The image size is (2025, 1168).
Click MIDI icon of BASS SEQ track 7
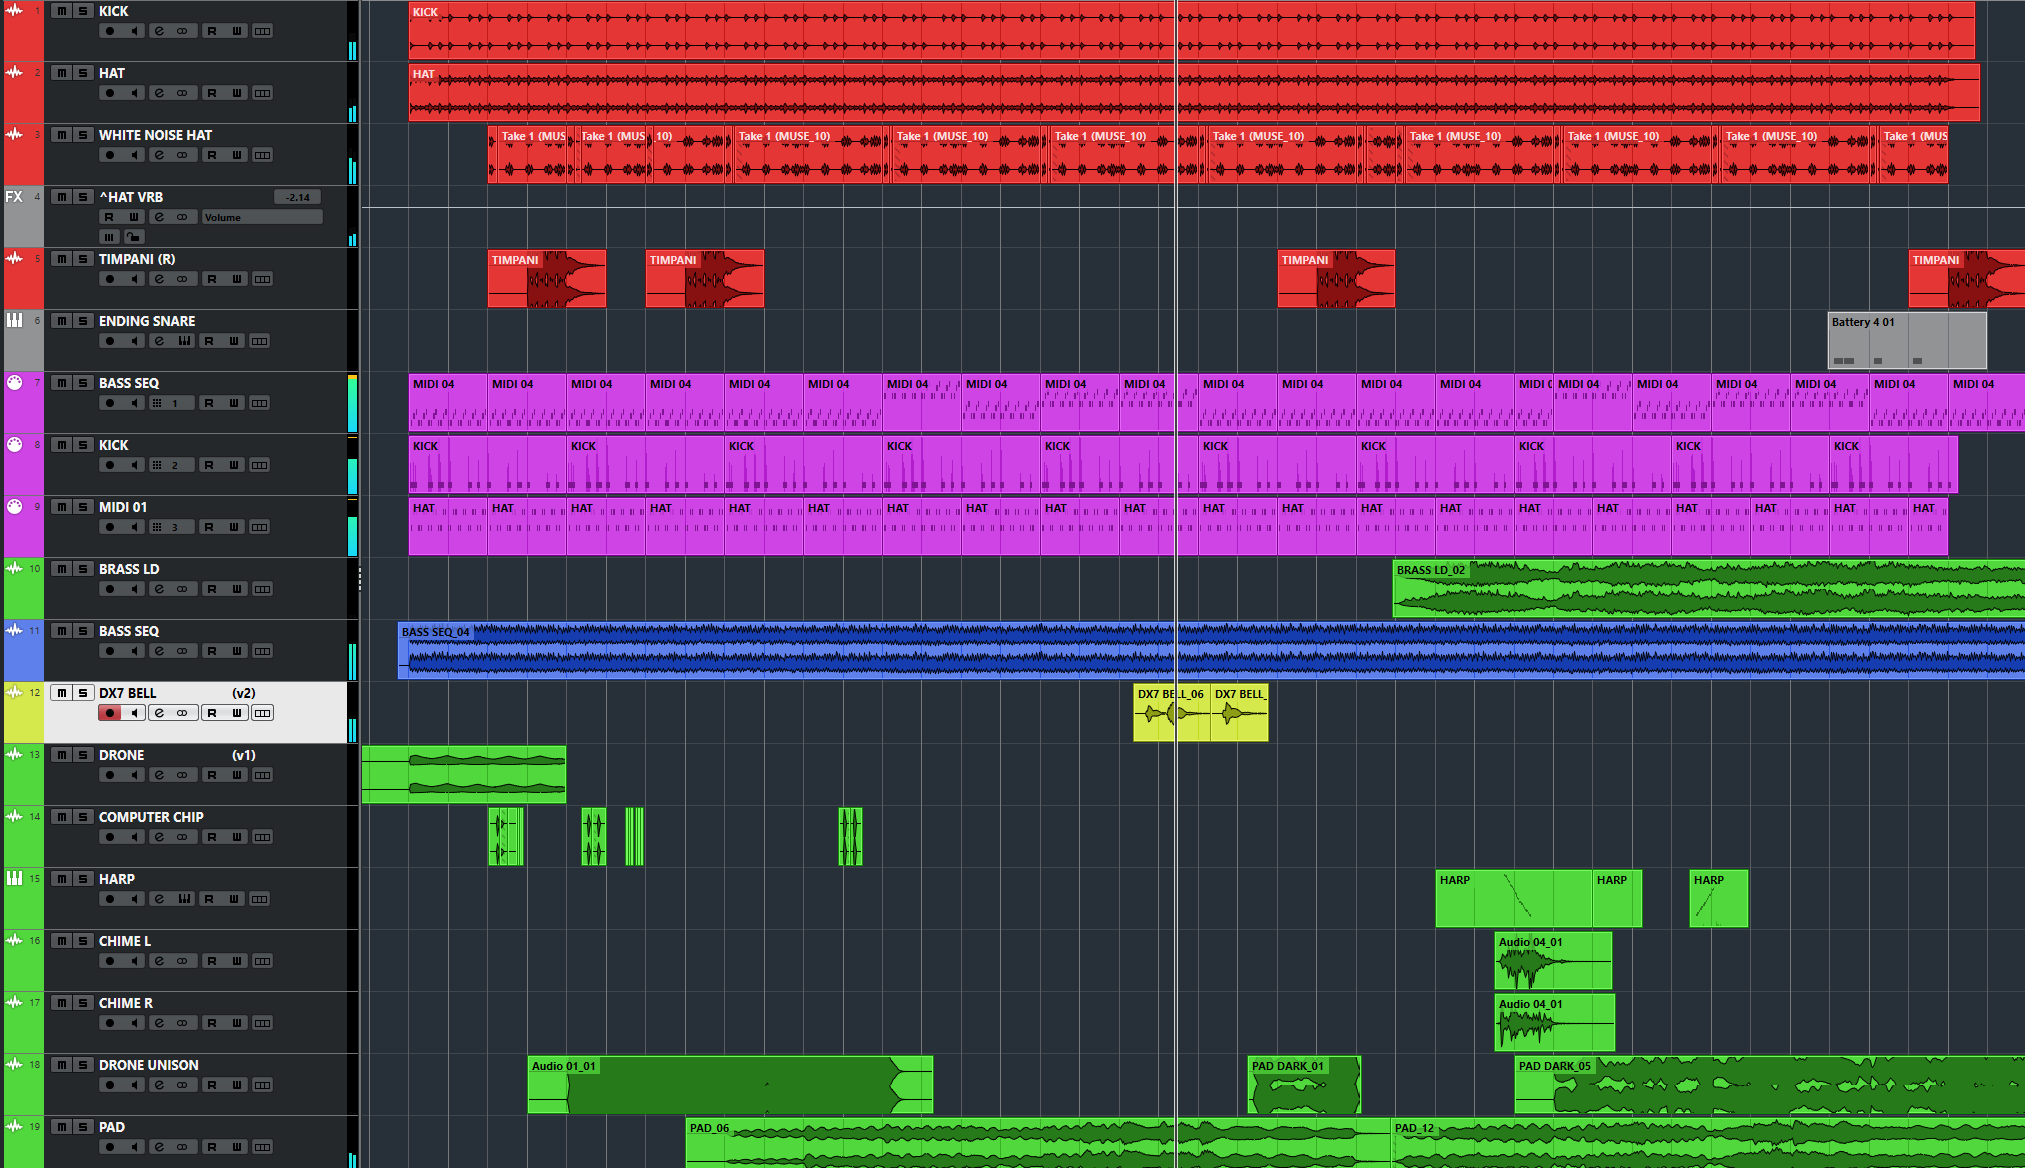[14, 383]
